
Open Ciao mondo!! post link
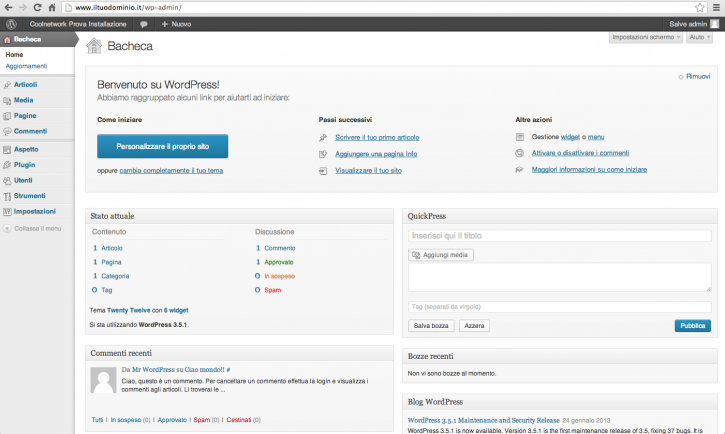pyautogui.click(x=204, y=370)
